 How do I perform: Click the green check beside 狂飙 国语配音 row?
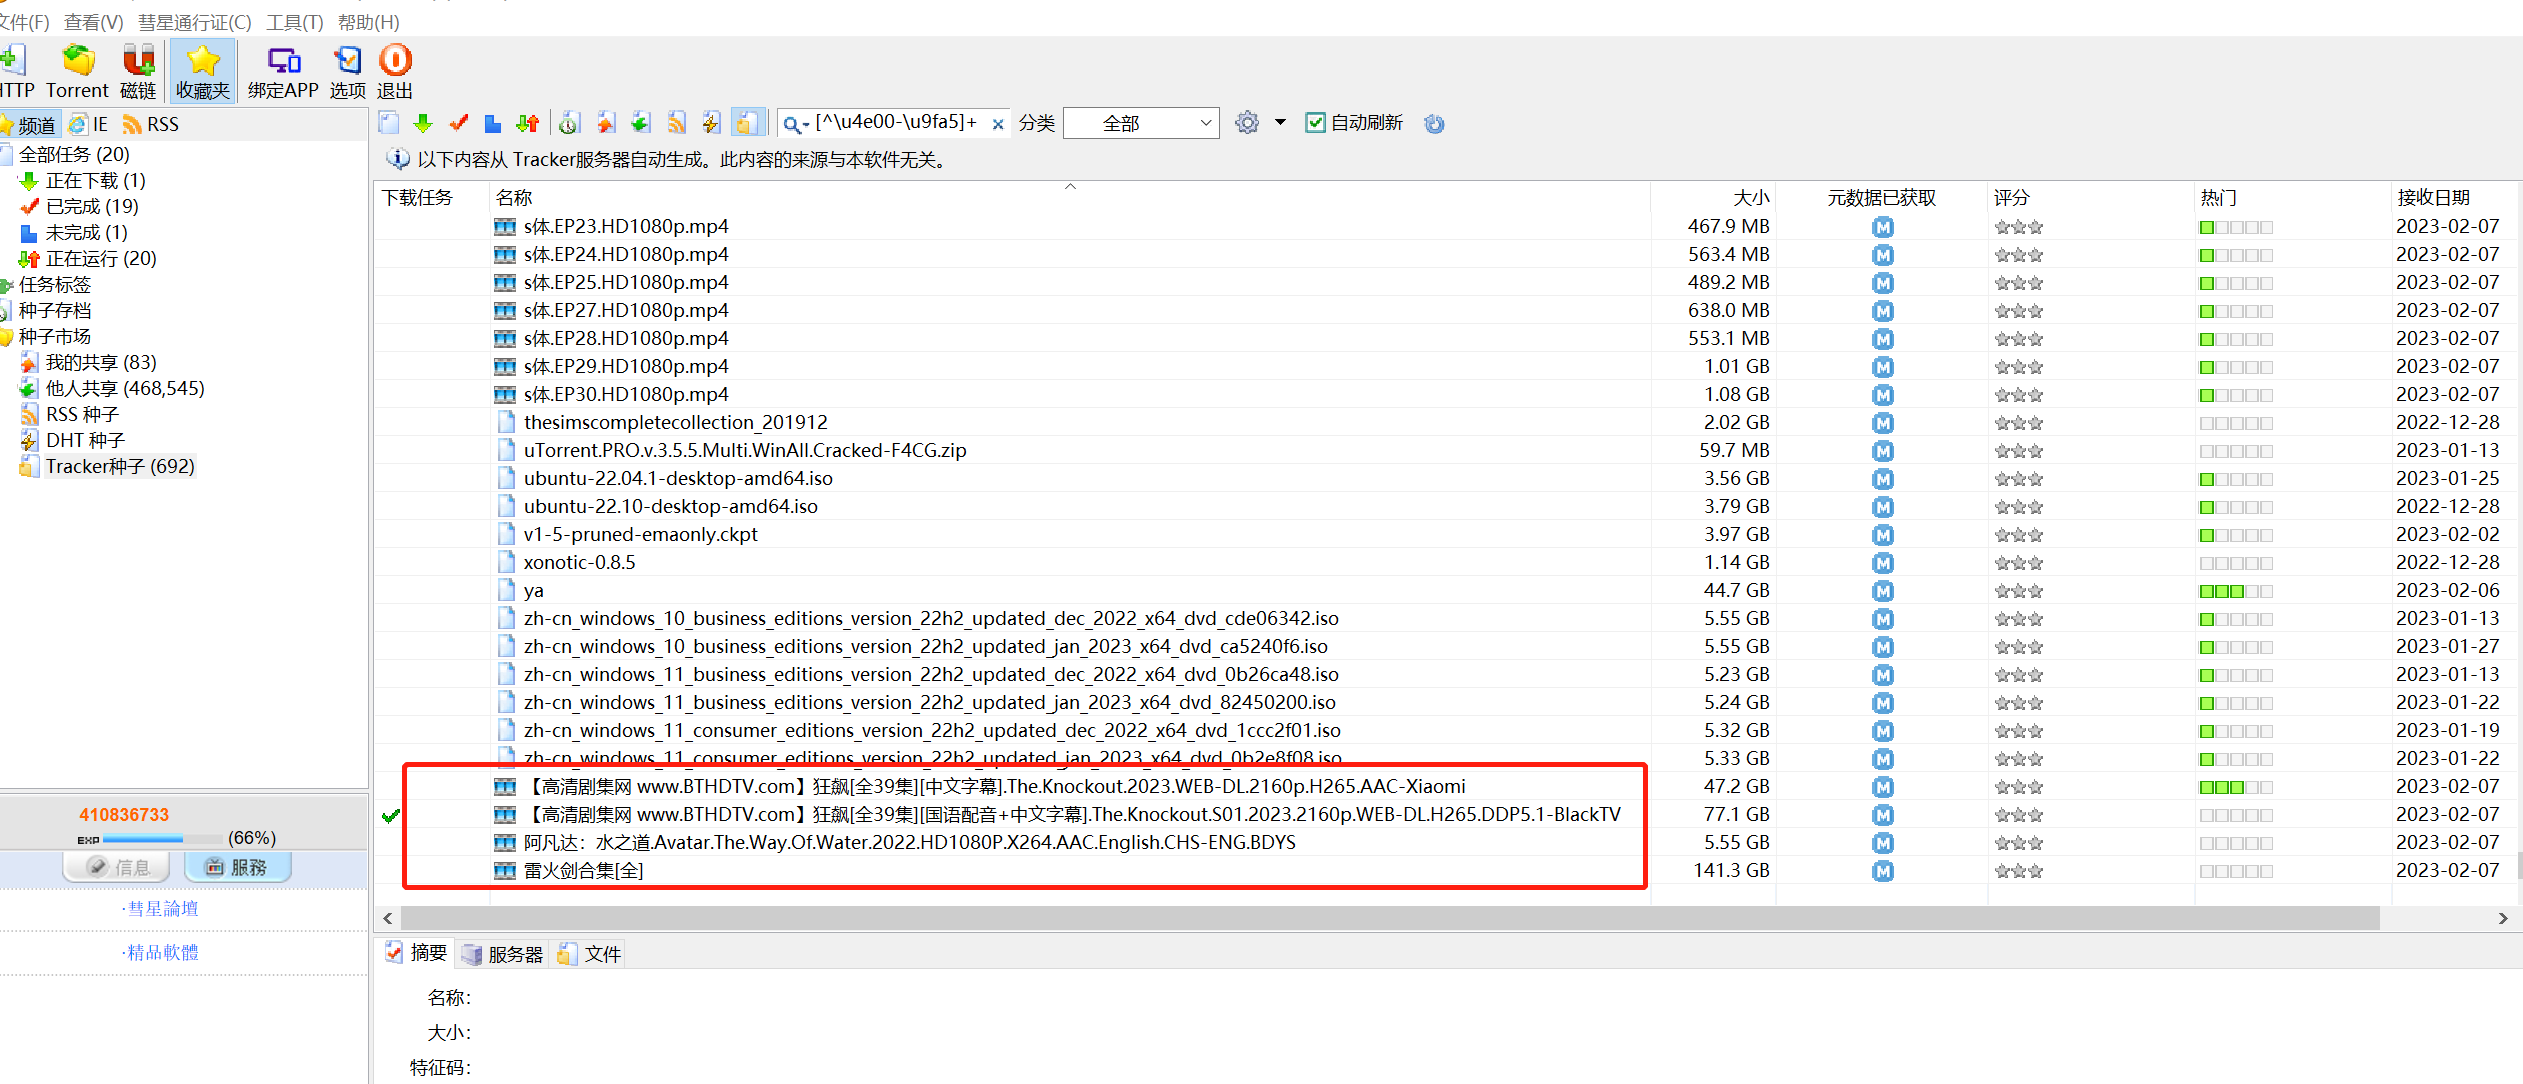[391, 815]
